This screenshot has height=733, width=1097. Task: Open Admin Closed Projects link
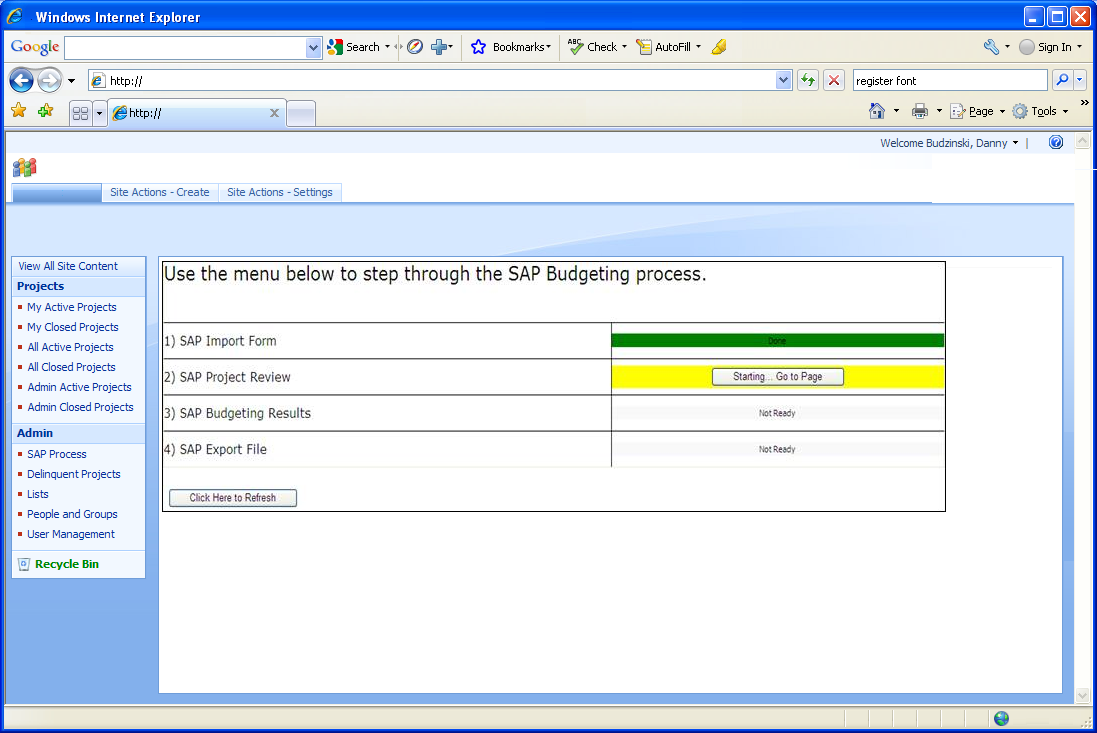coord(80,407)
